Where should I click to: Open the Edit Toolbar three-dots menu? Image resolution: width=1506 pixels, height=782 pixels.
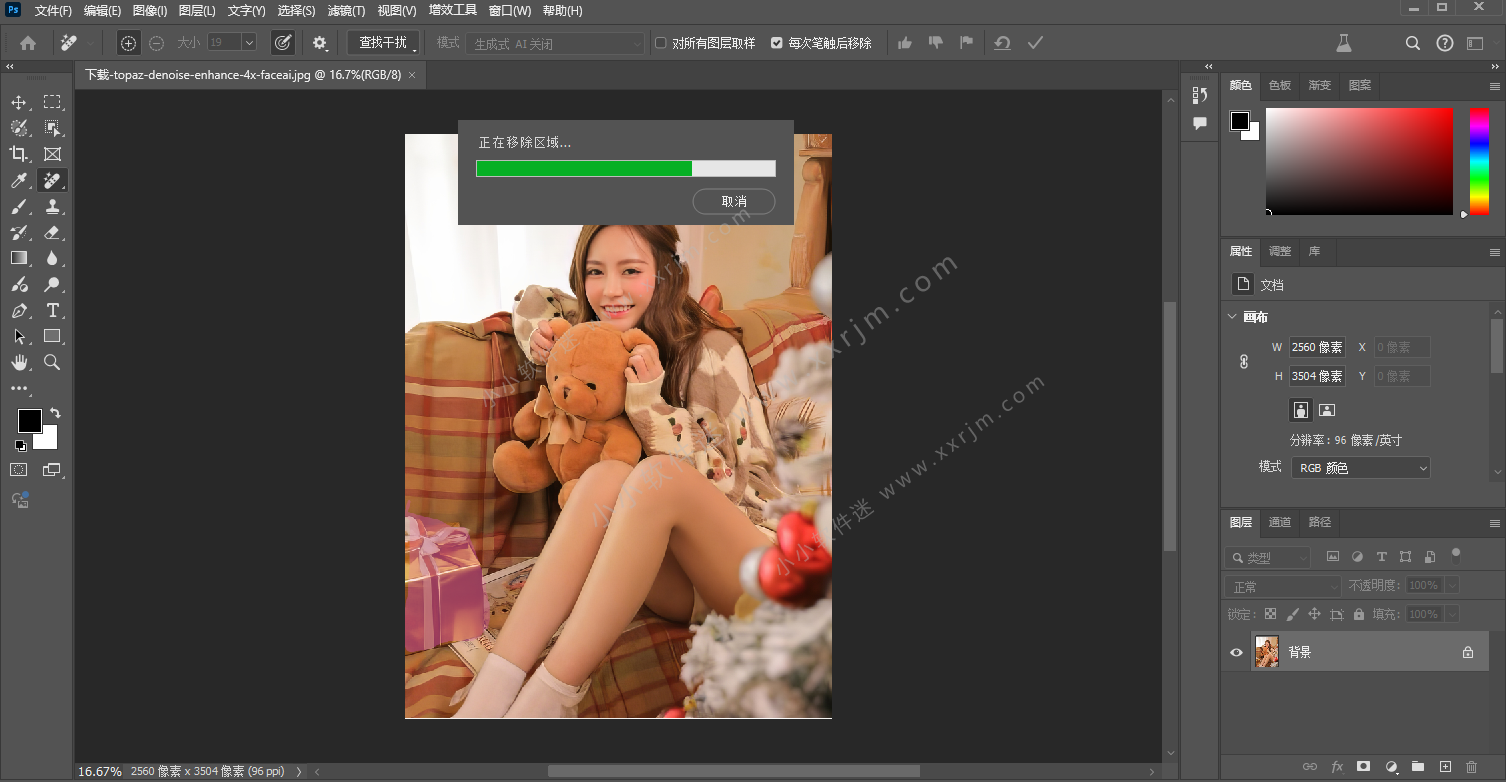(19, 388)
